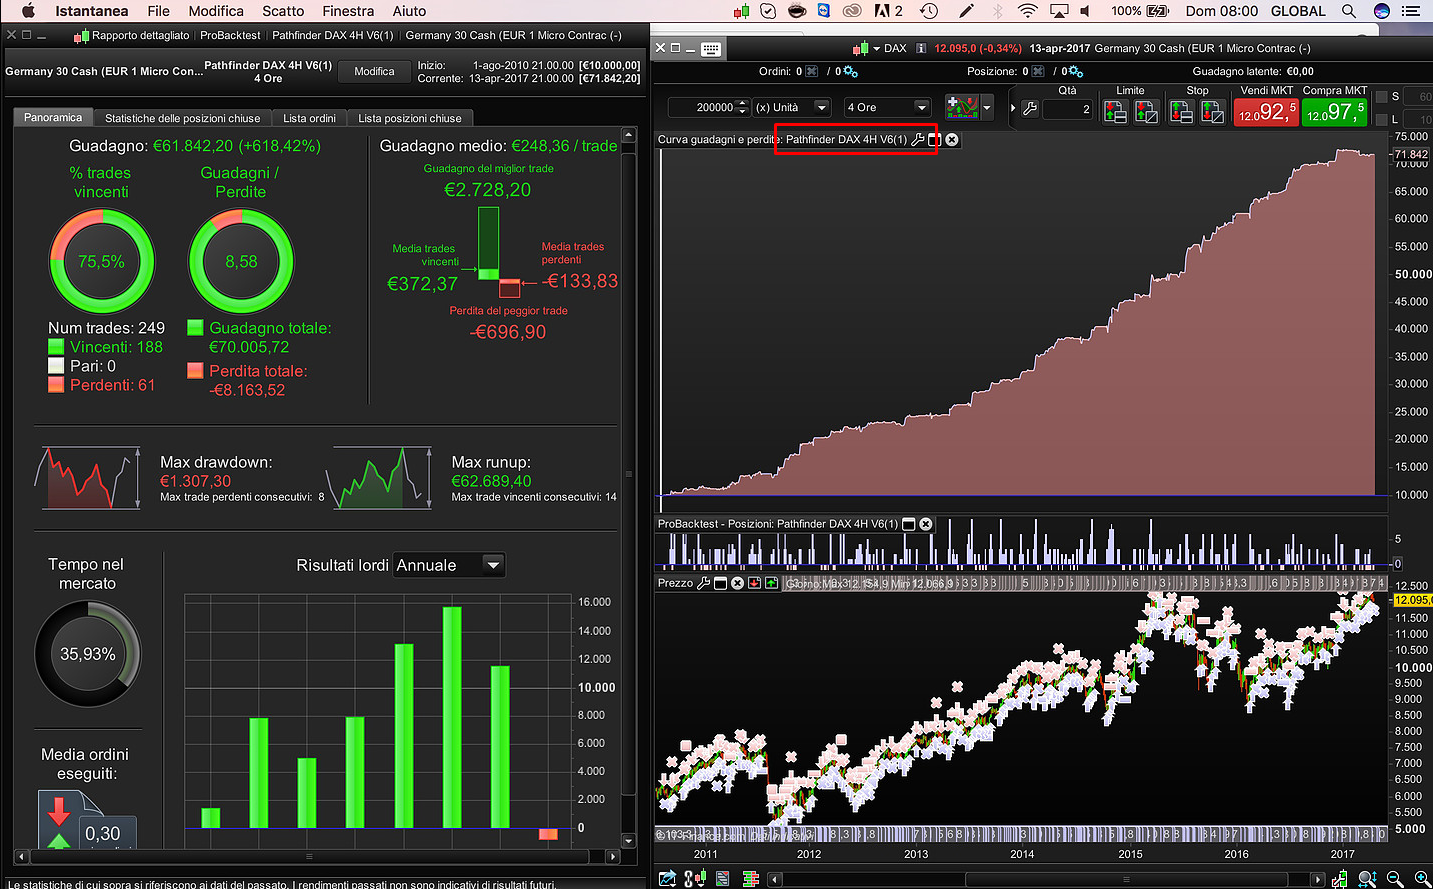Click the red Vendi MKT sell button
The width and height of the screenshot is (1433, 889).
coord(1267,111)
